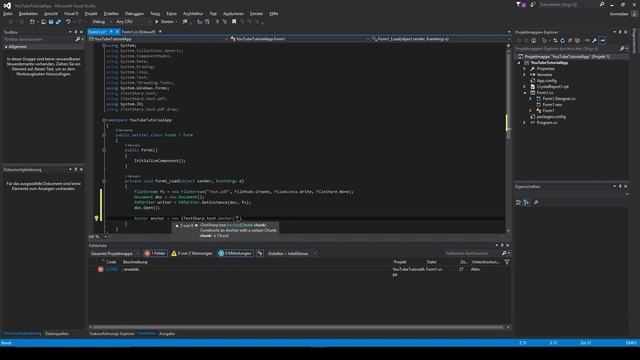Viewport: 640px width, 360px height.
Task: Click the View Code icon in Projektmappen-Explorer toolbar
Action: coord(587,40)
